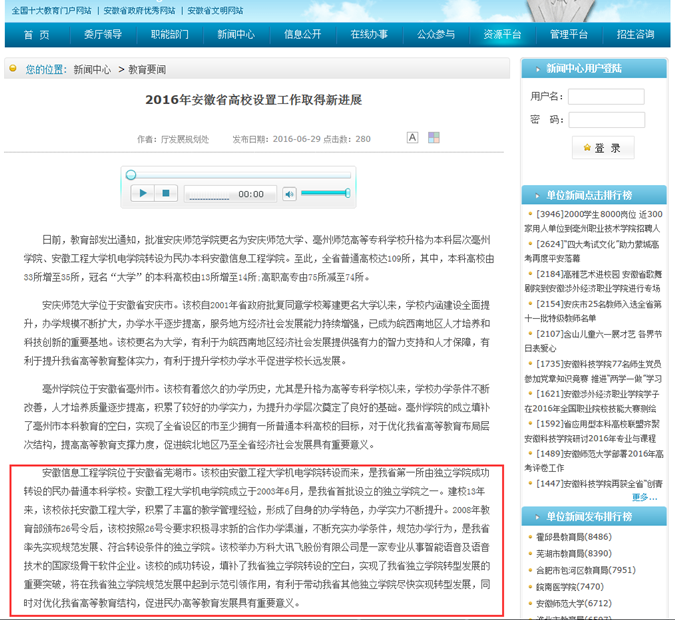
Task: Click the yellow location bullet icon
Action: pyautogui.click(x=13, y=68)
